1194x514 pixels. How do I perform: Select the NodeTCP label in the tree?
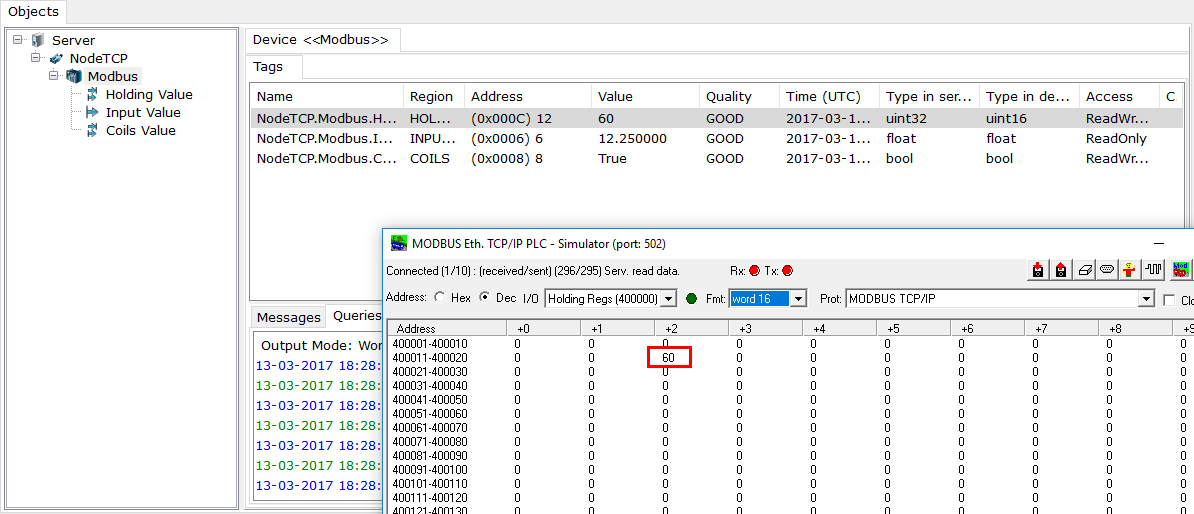(99, 58)
